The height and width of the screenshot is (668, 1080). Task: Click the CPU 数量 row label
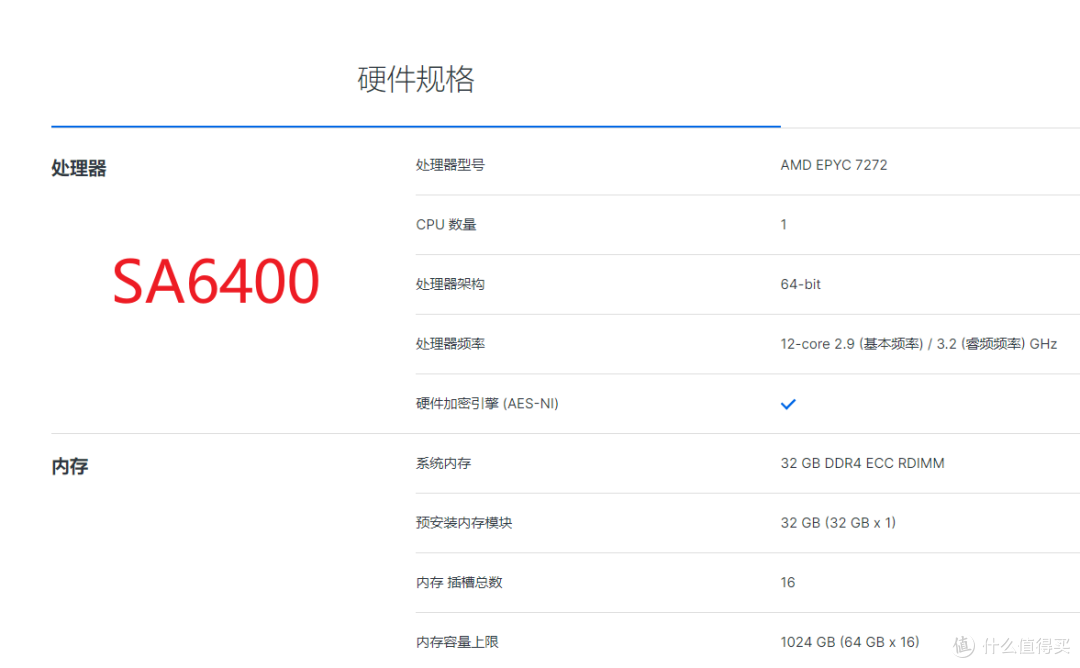click(448, 224)
